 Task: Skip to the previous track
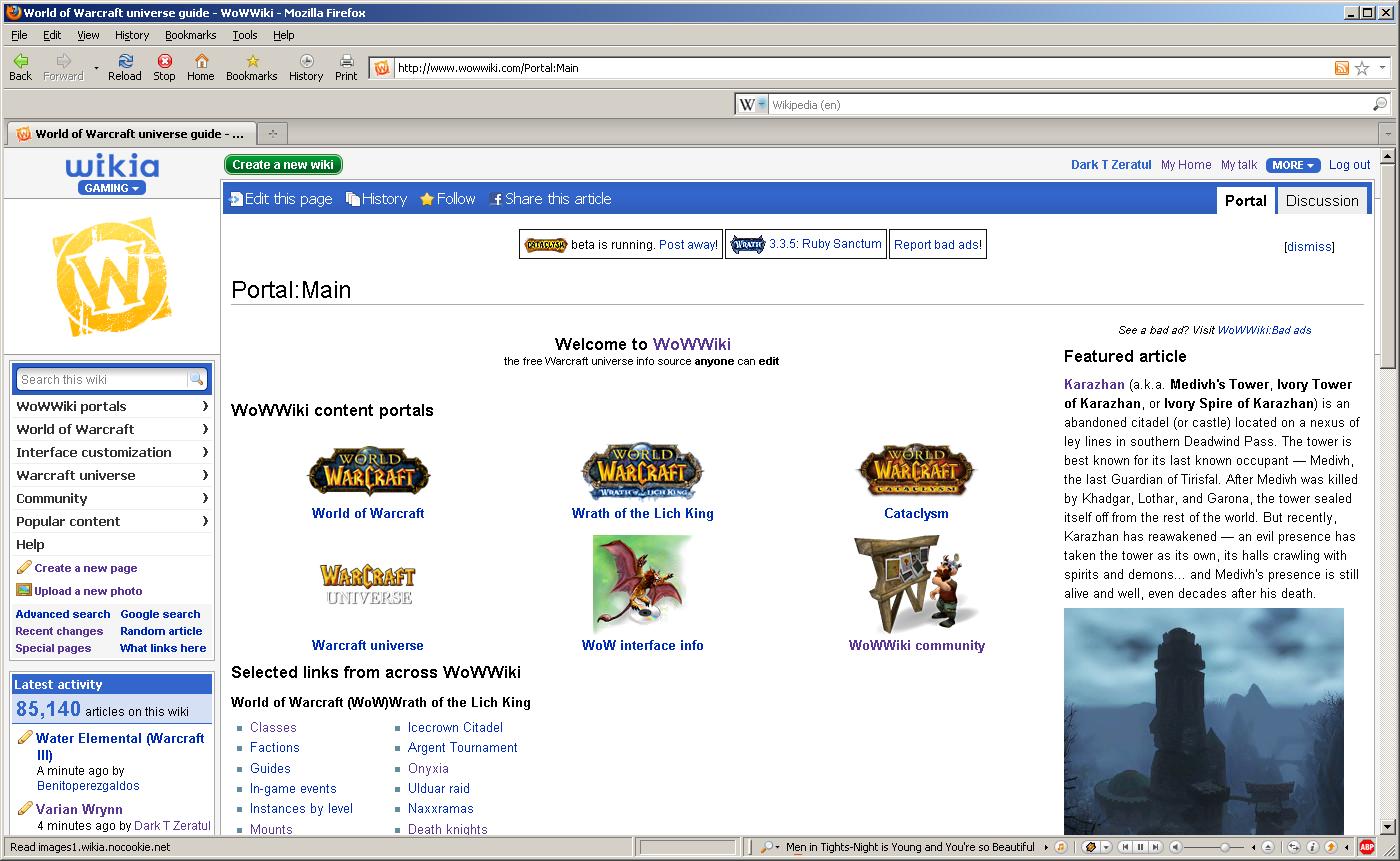click(x=1126, y=847)
